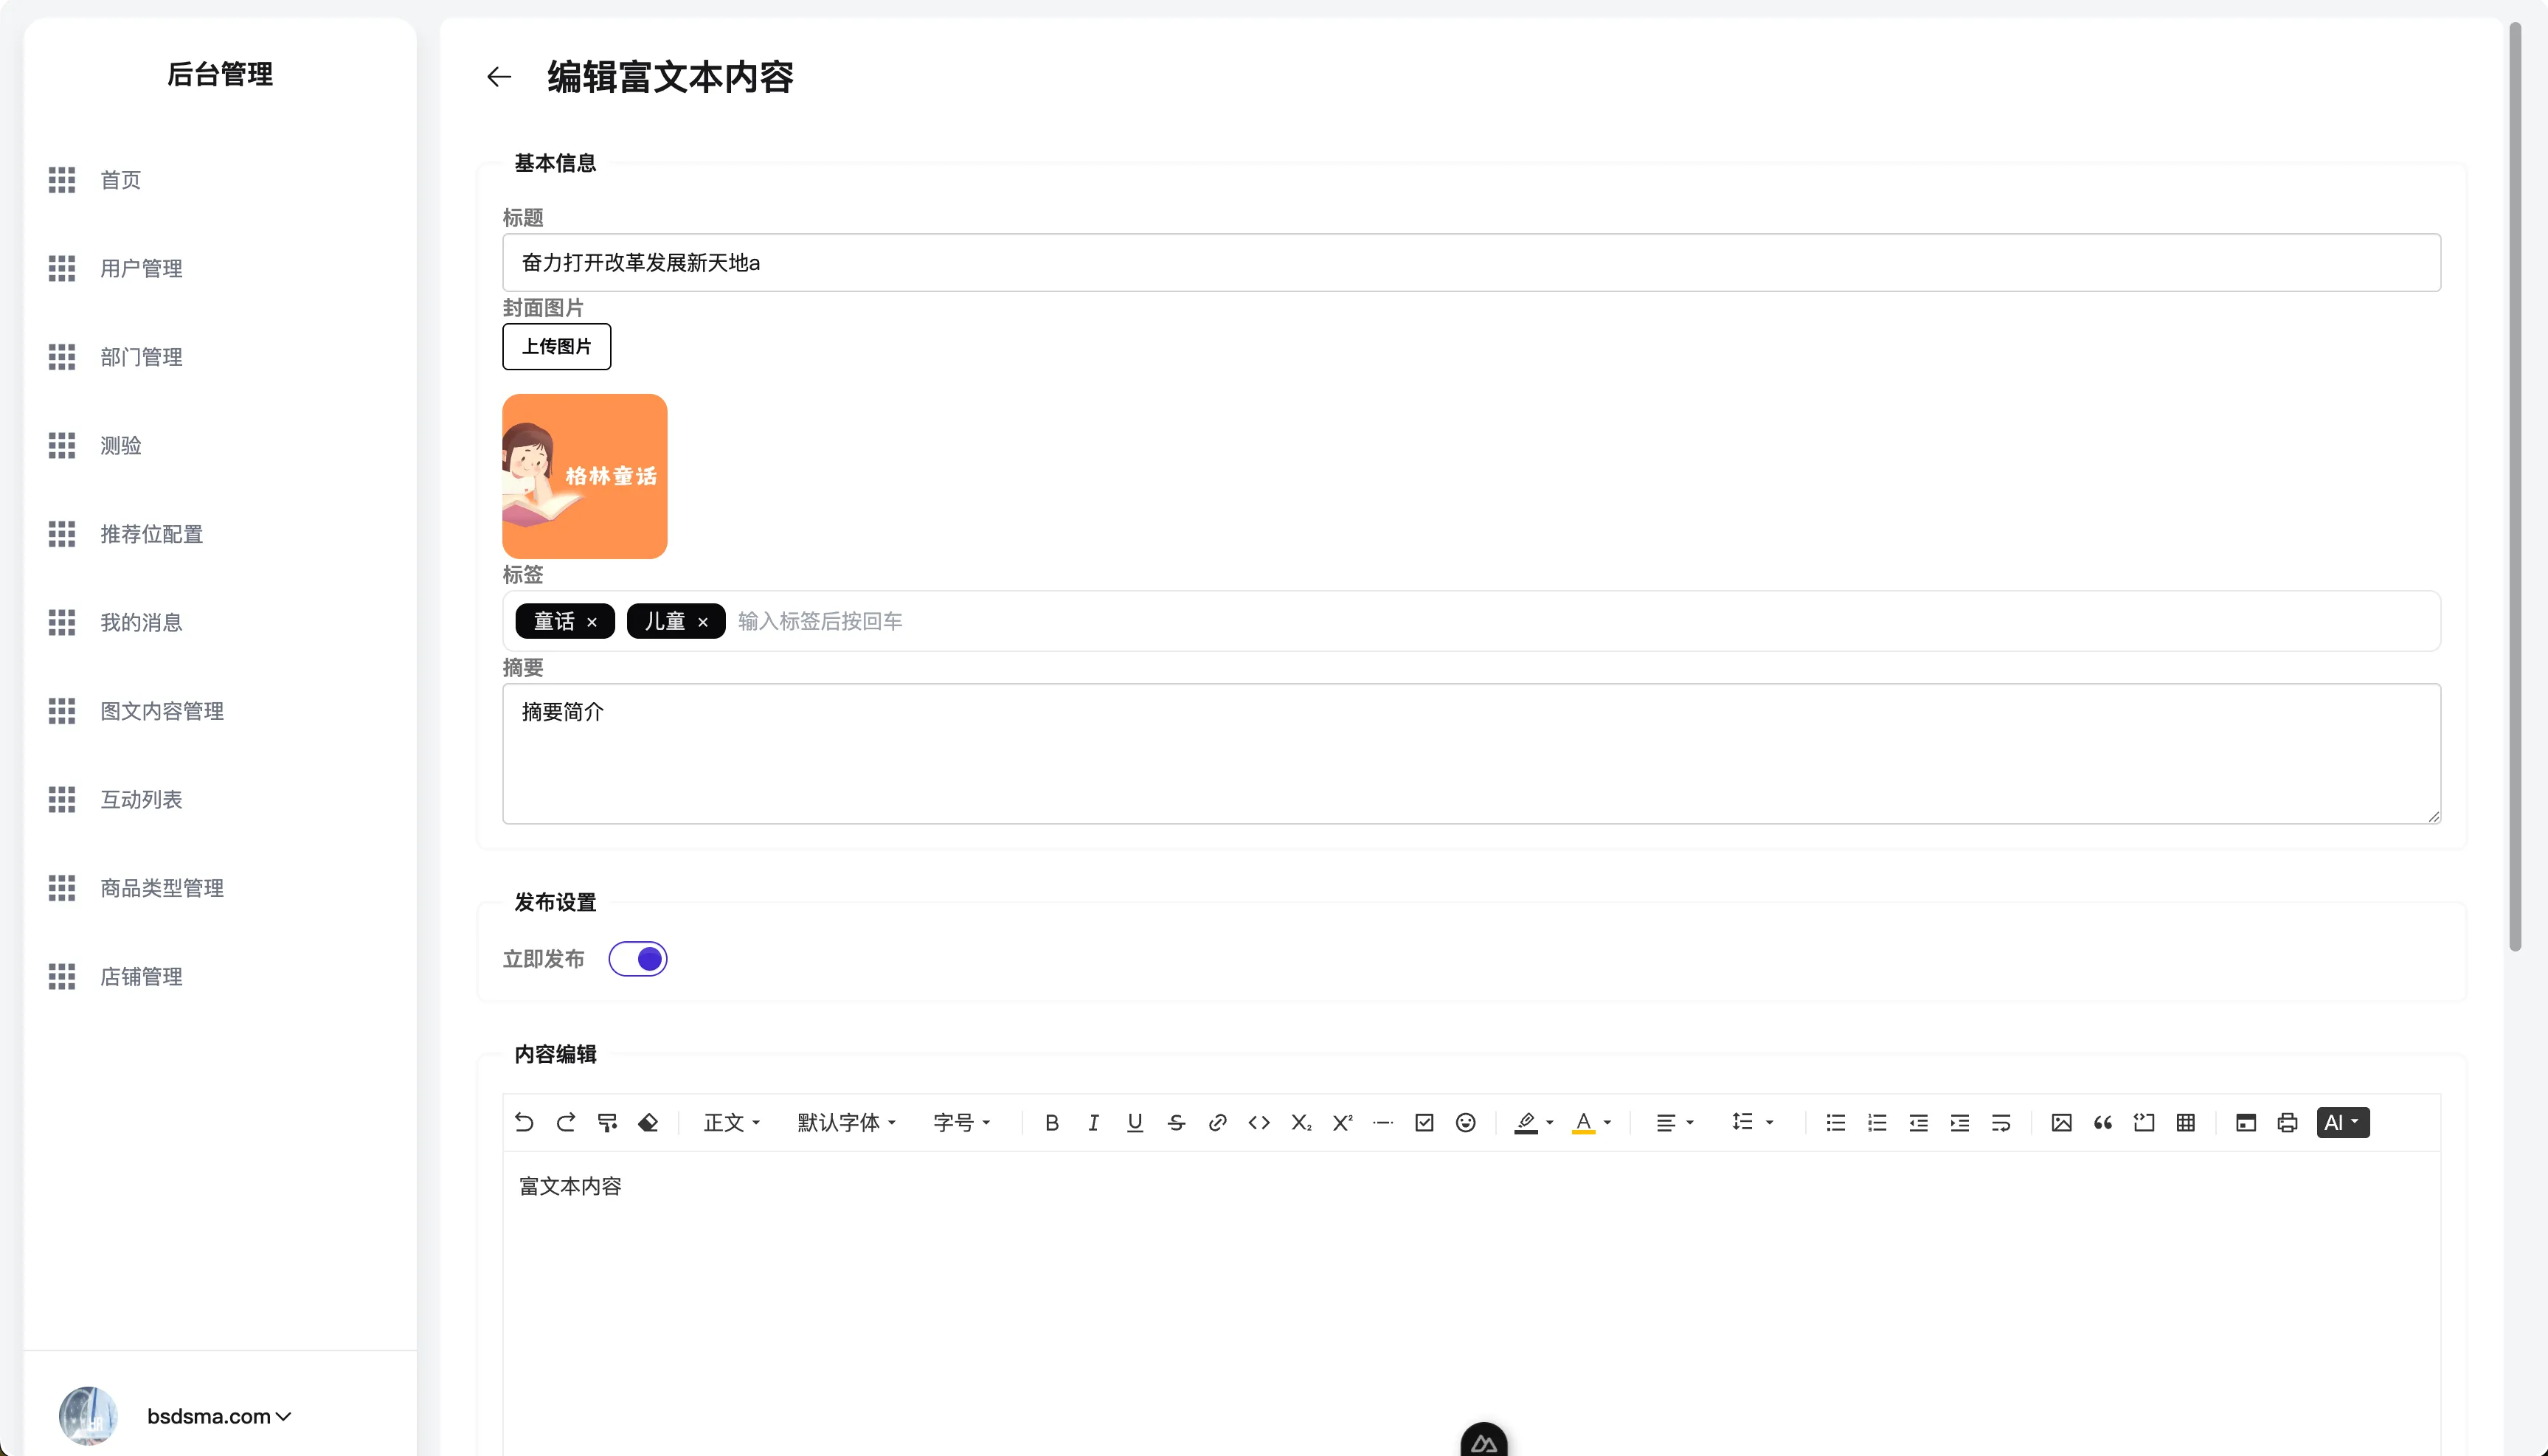Apply subscript formatting in the editor

pyautogui.click(x=1300, y=1123)
